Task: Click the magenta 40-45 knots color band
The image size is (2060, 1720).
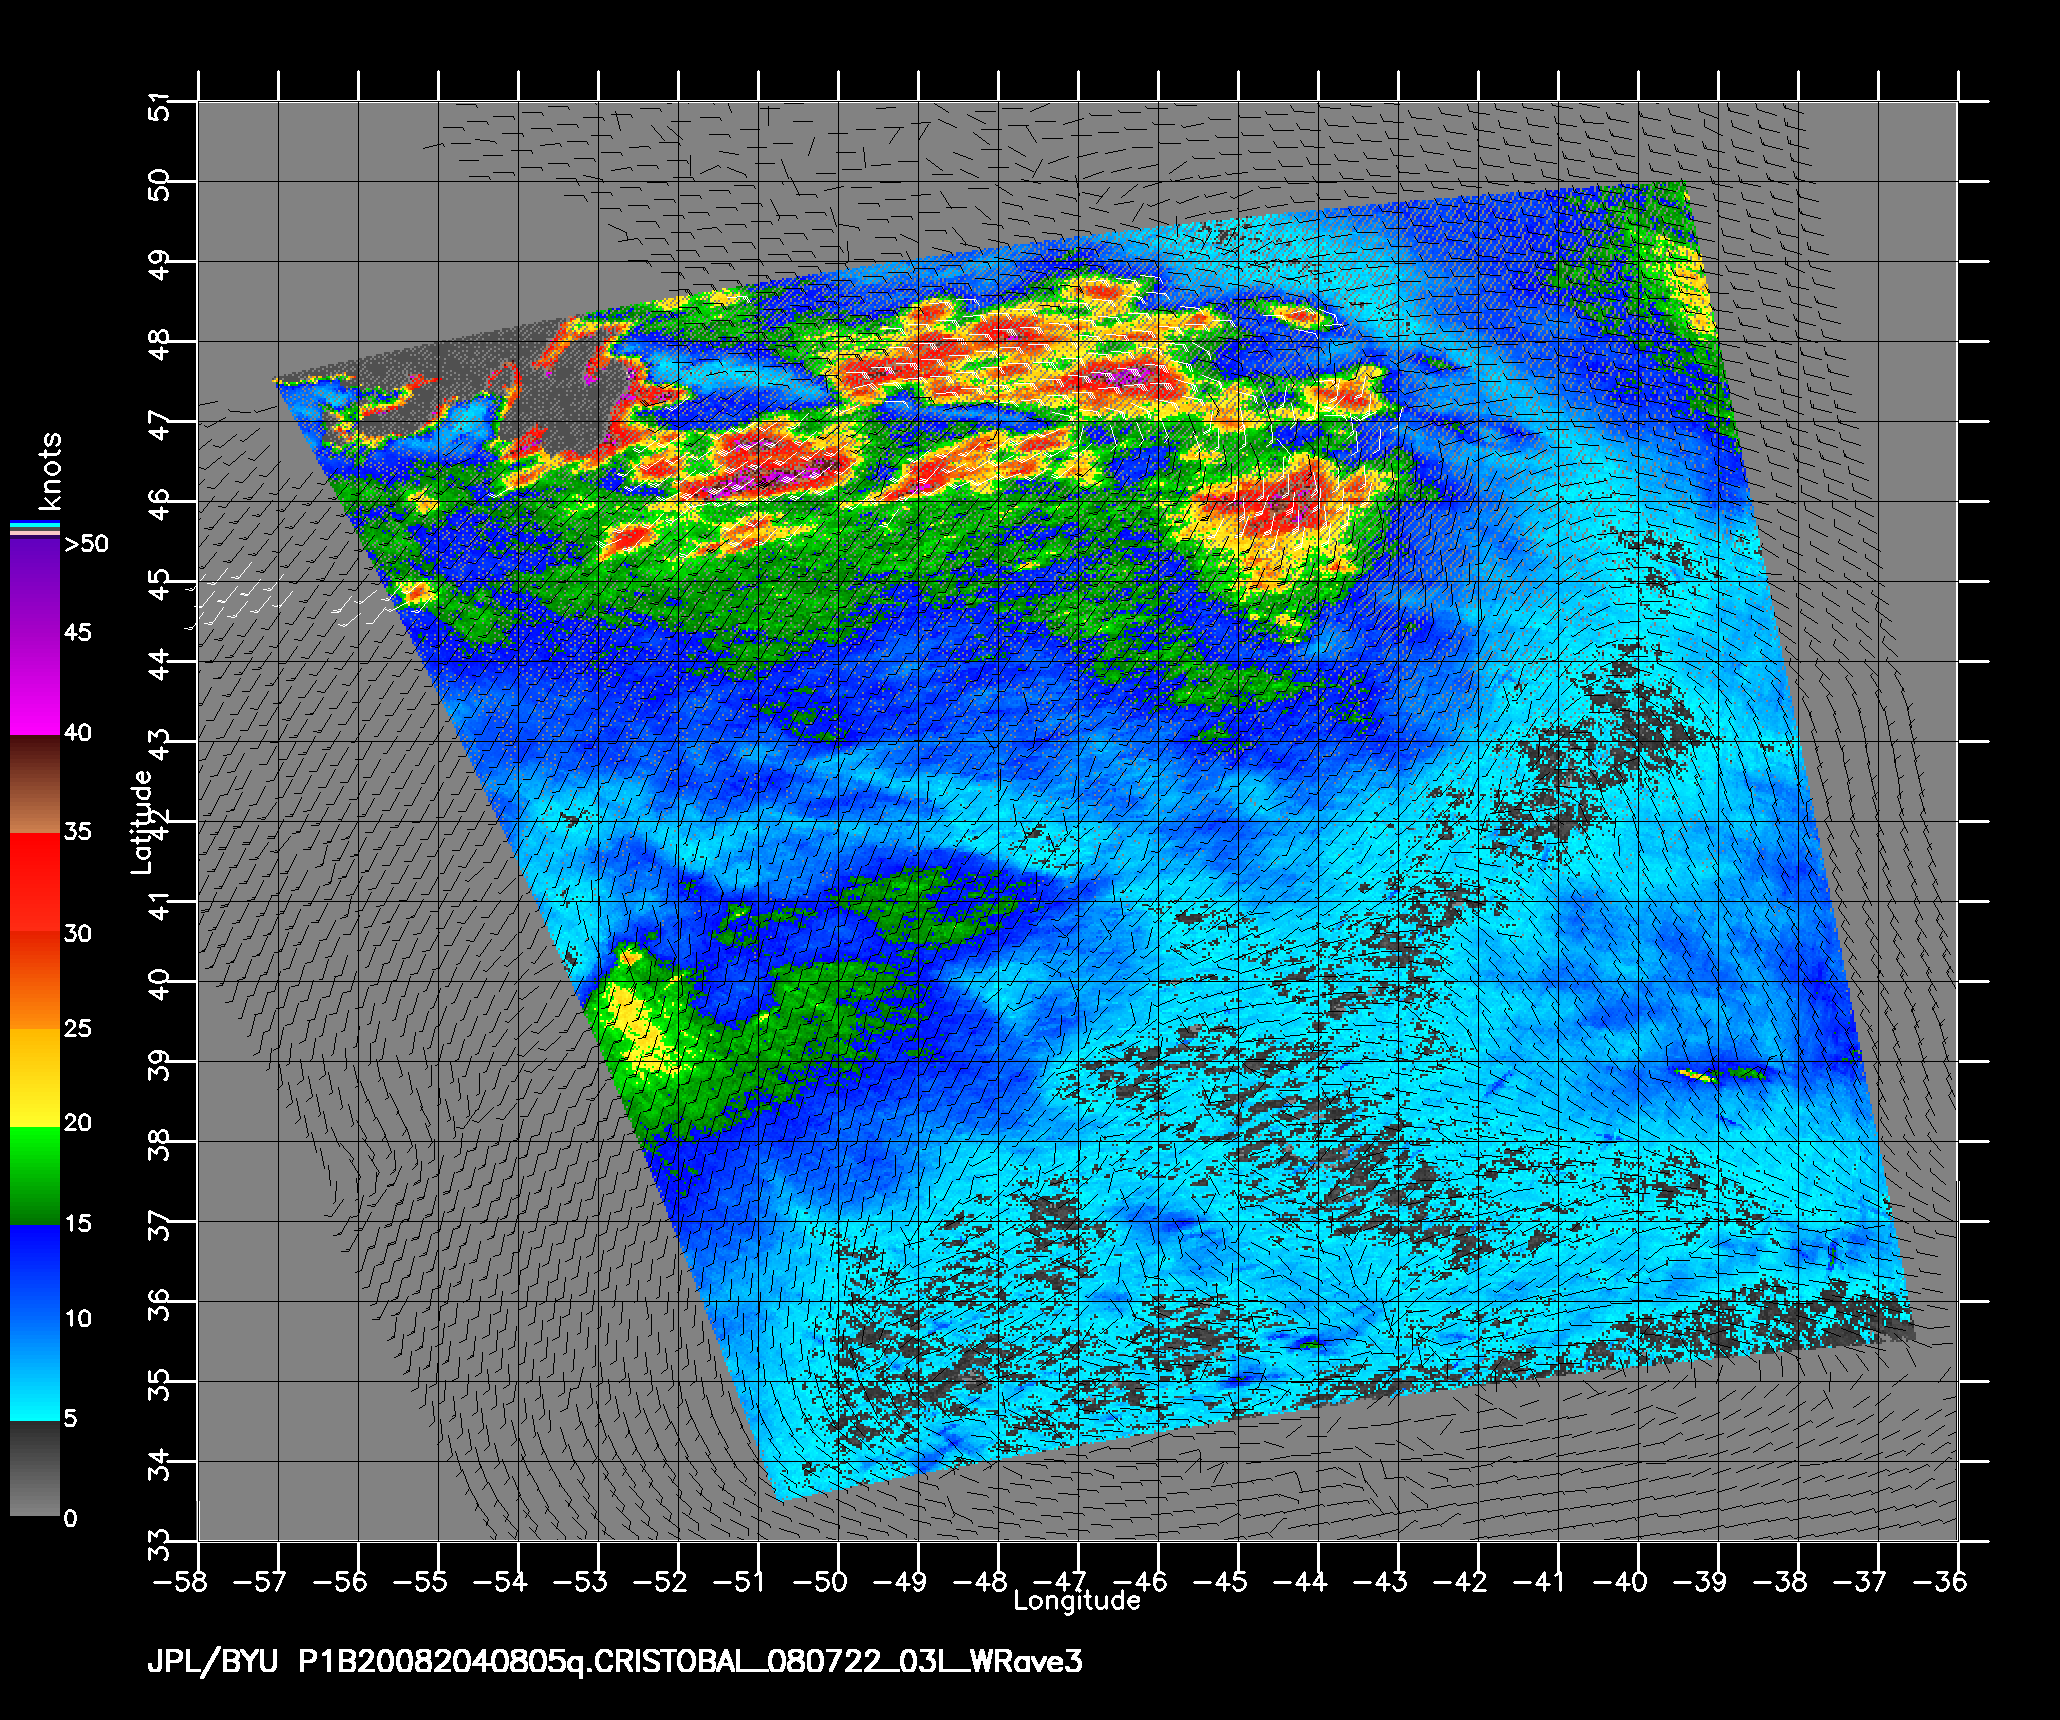Action: pos(34,685)
